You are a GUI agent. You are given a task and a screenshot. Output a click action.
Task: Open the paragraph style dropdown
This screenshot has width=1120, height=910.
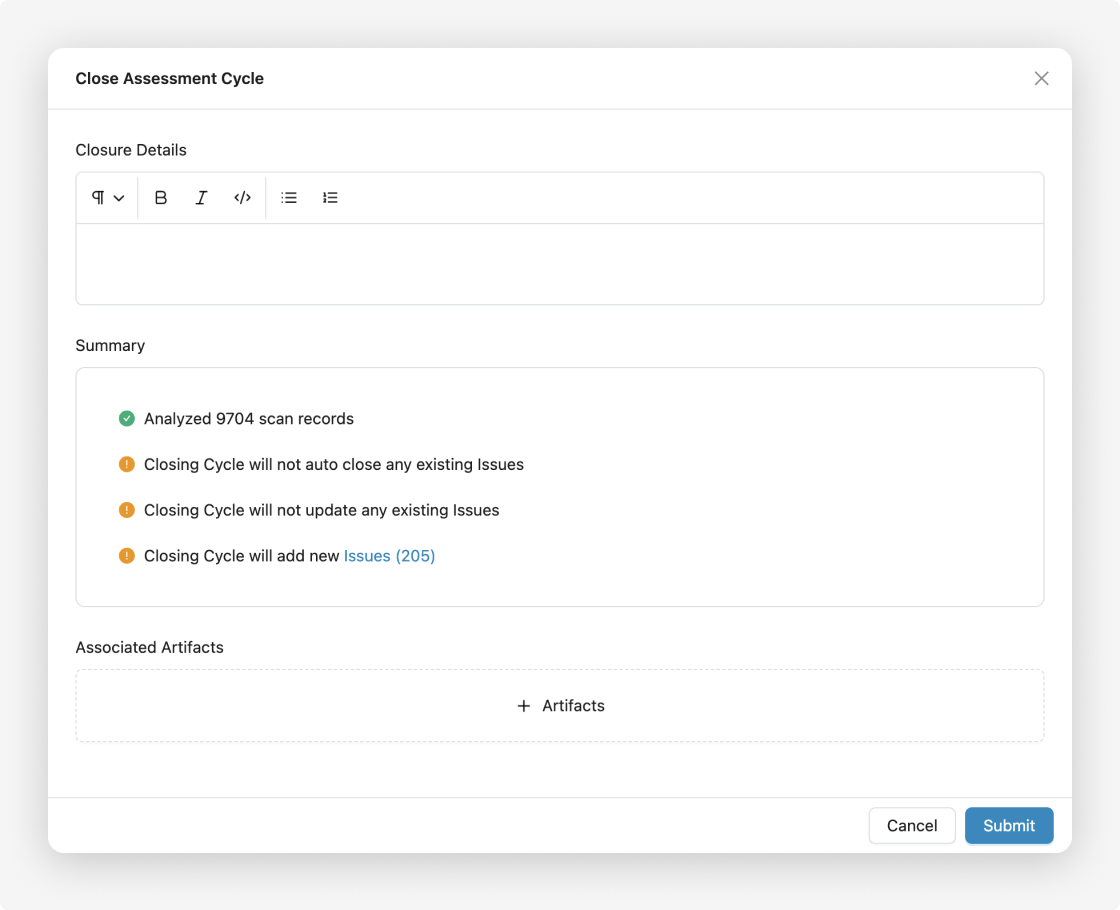pyautogui.click(x=108, y=198)
